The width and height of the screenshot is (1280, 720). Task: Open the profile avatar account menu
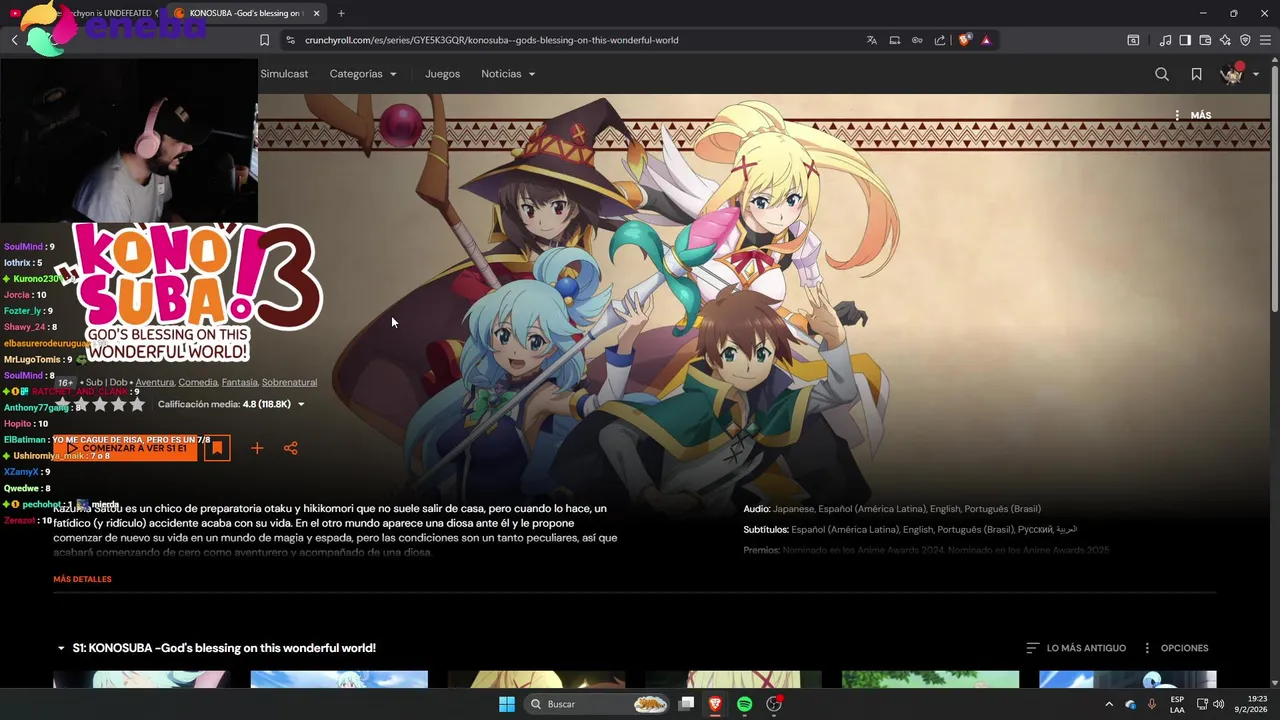[1239, 74]
